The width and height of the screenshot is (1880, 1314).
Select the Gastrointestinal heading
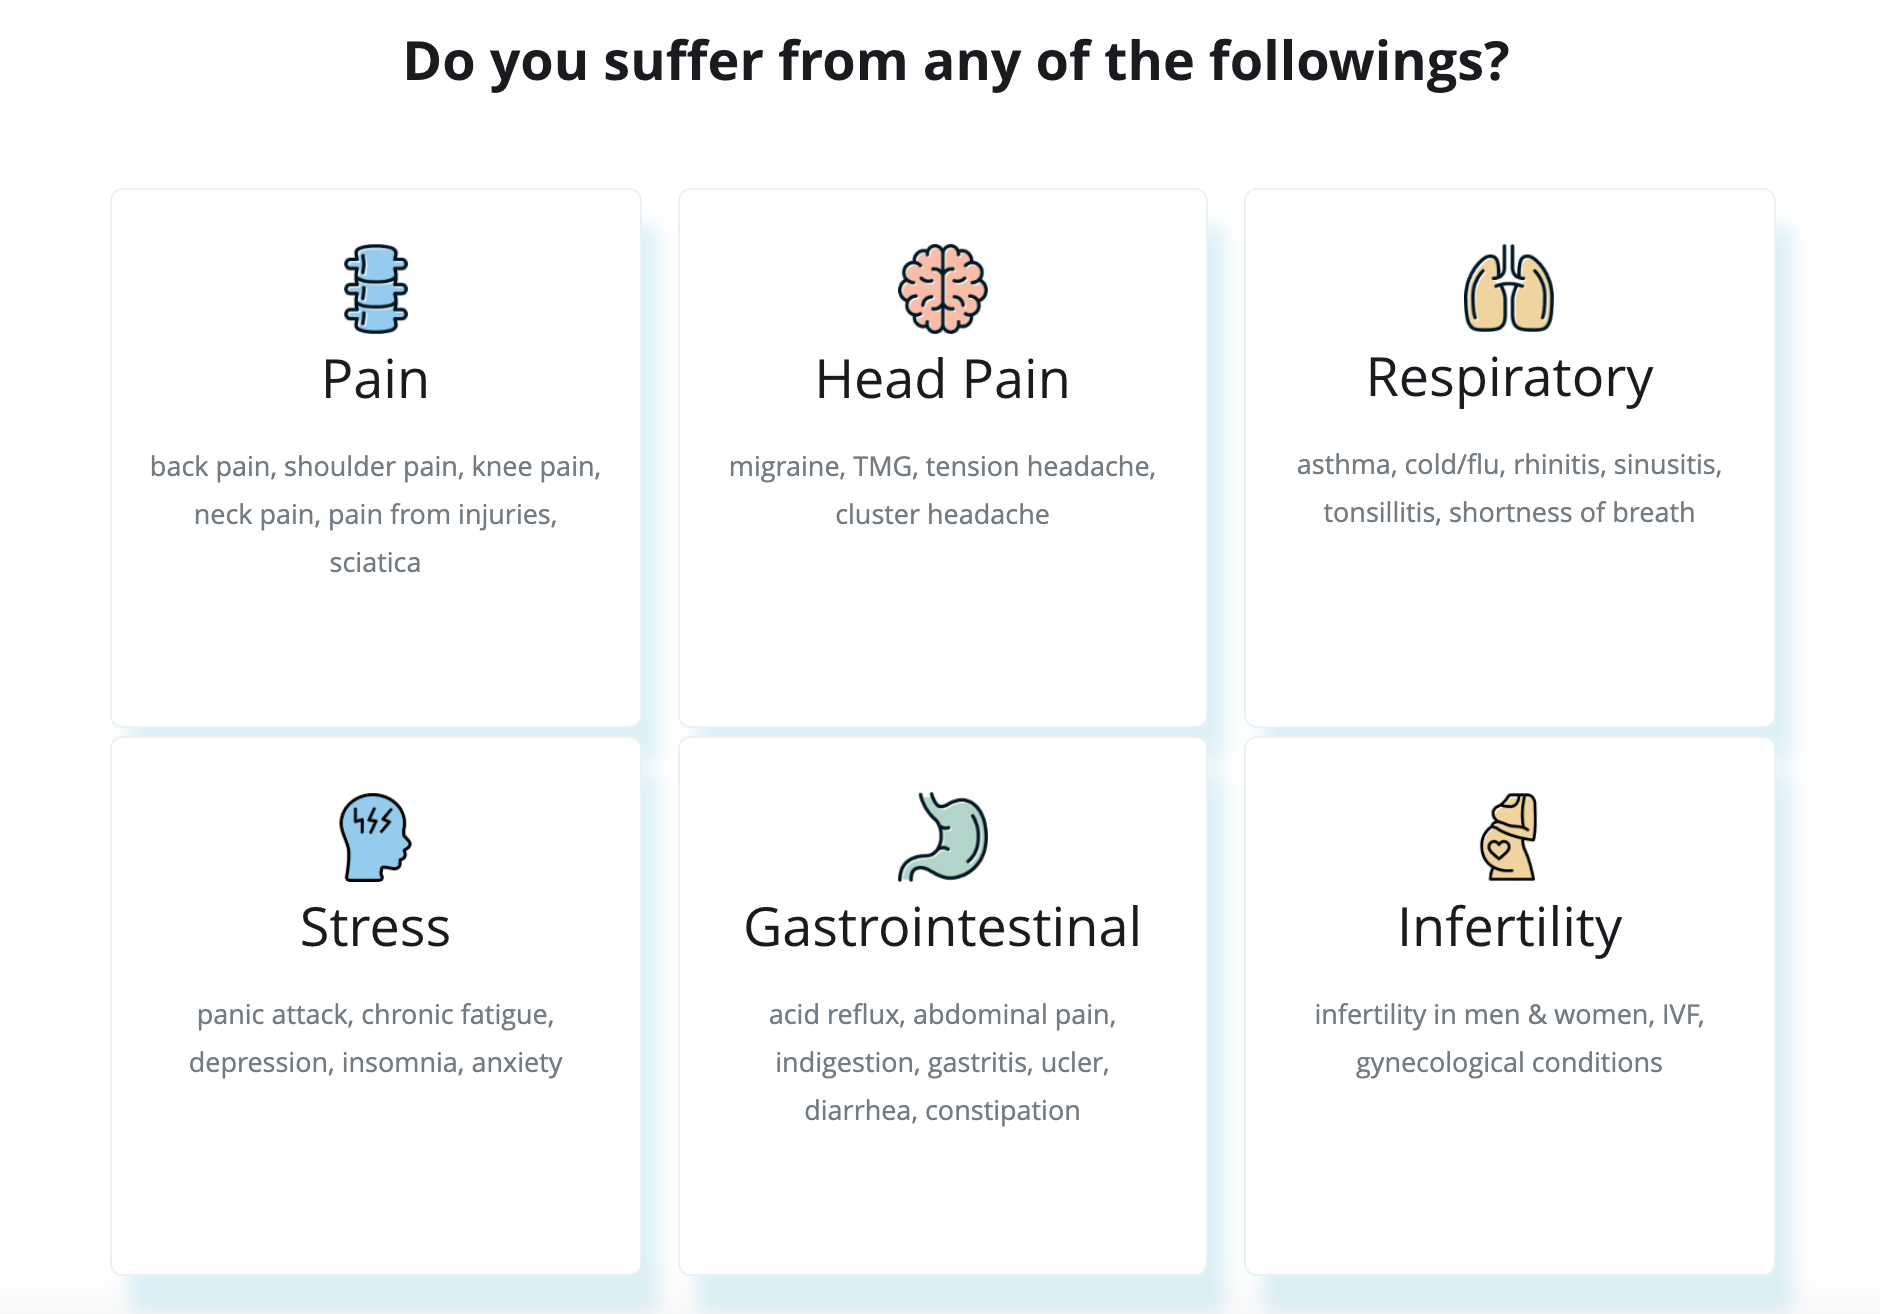942,927
